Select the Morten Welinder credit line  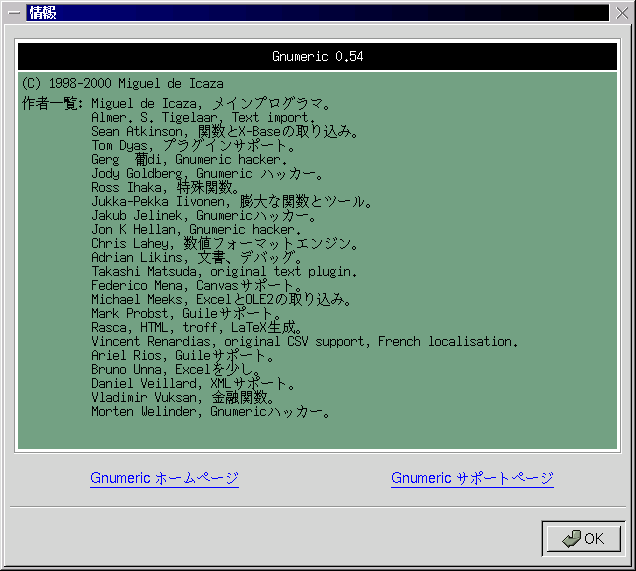click(211, 411)
